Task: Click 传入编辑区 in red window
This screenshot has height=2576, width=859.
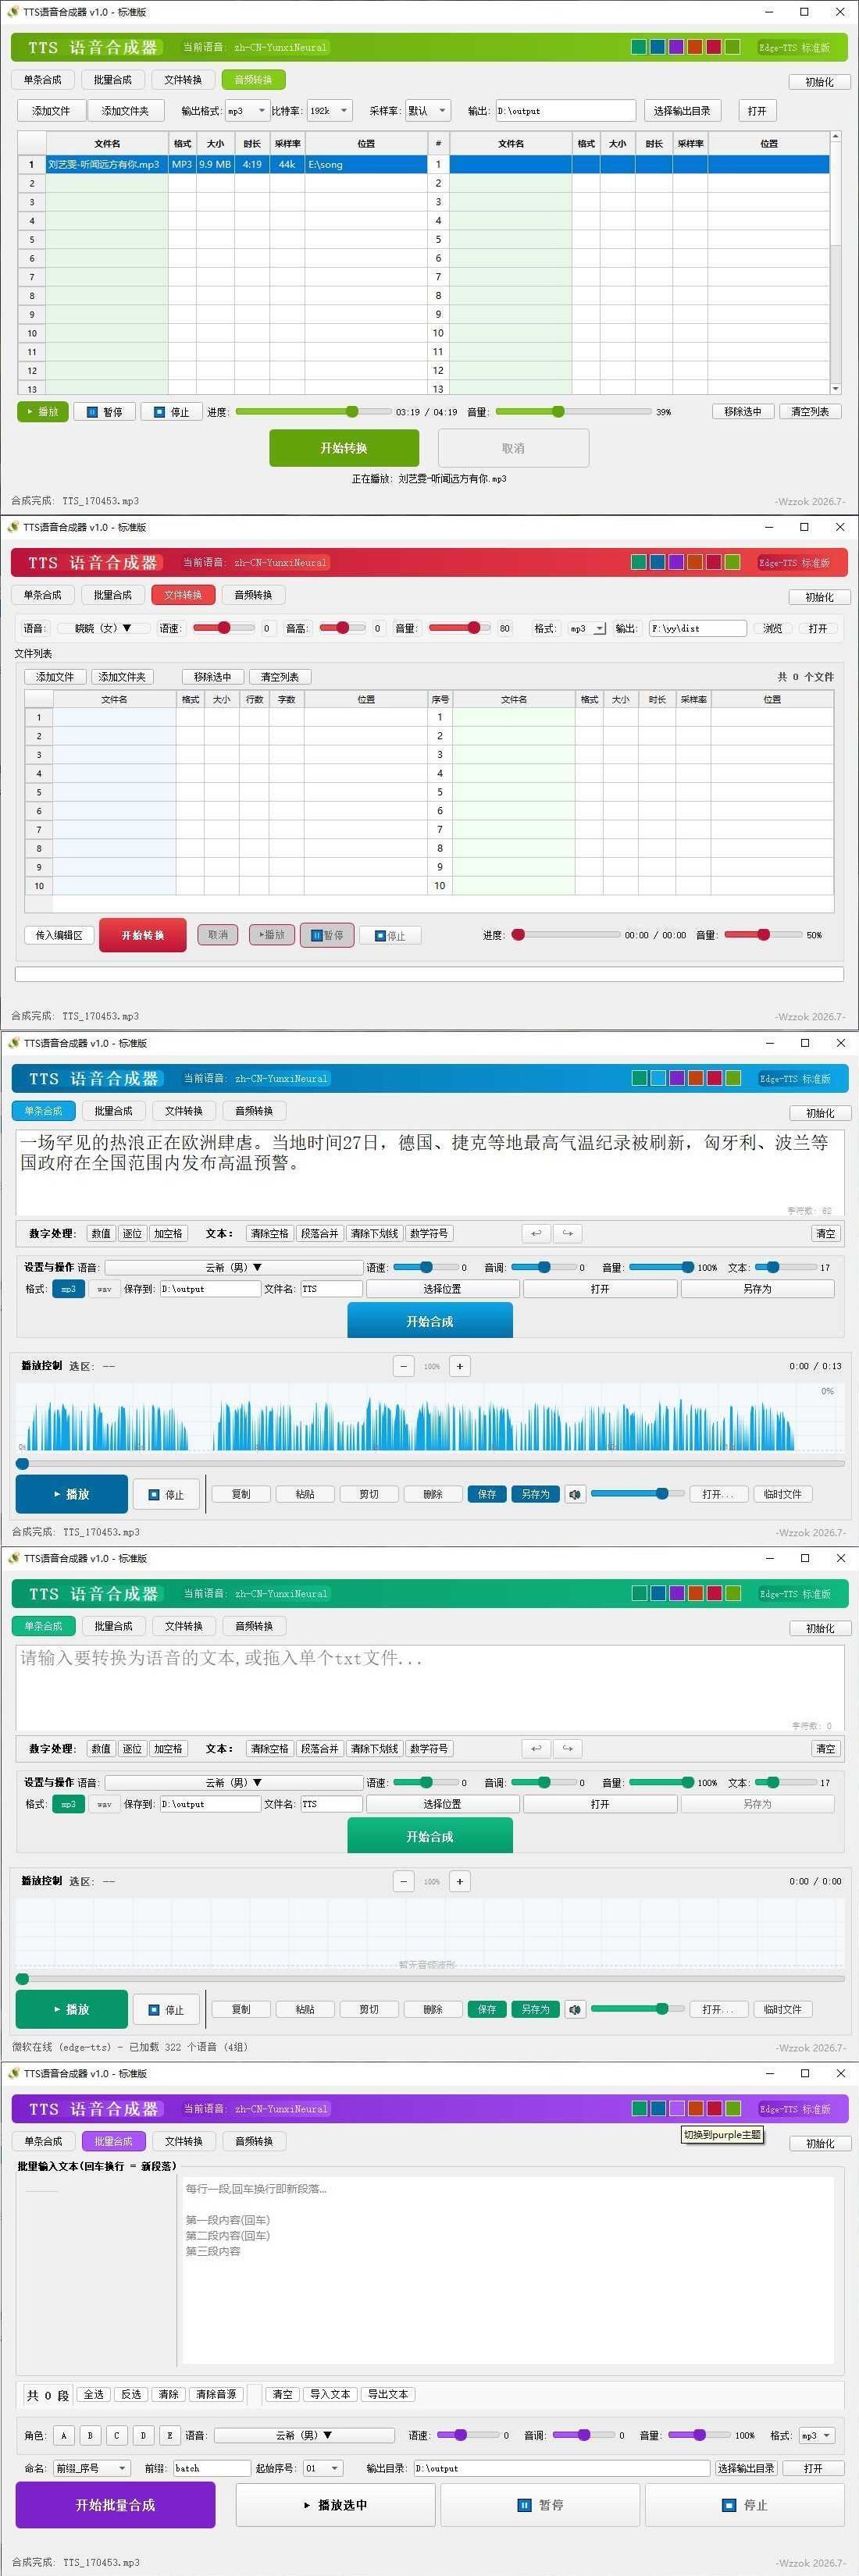Action: pos(59,935)
